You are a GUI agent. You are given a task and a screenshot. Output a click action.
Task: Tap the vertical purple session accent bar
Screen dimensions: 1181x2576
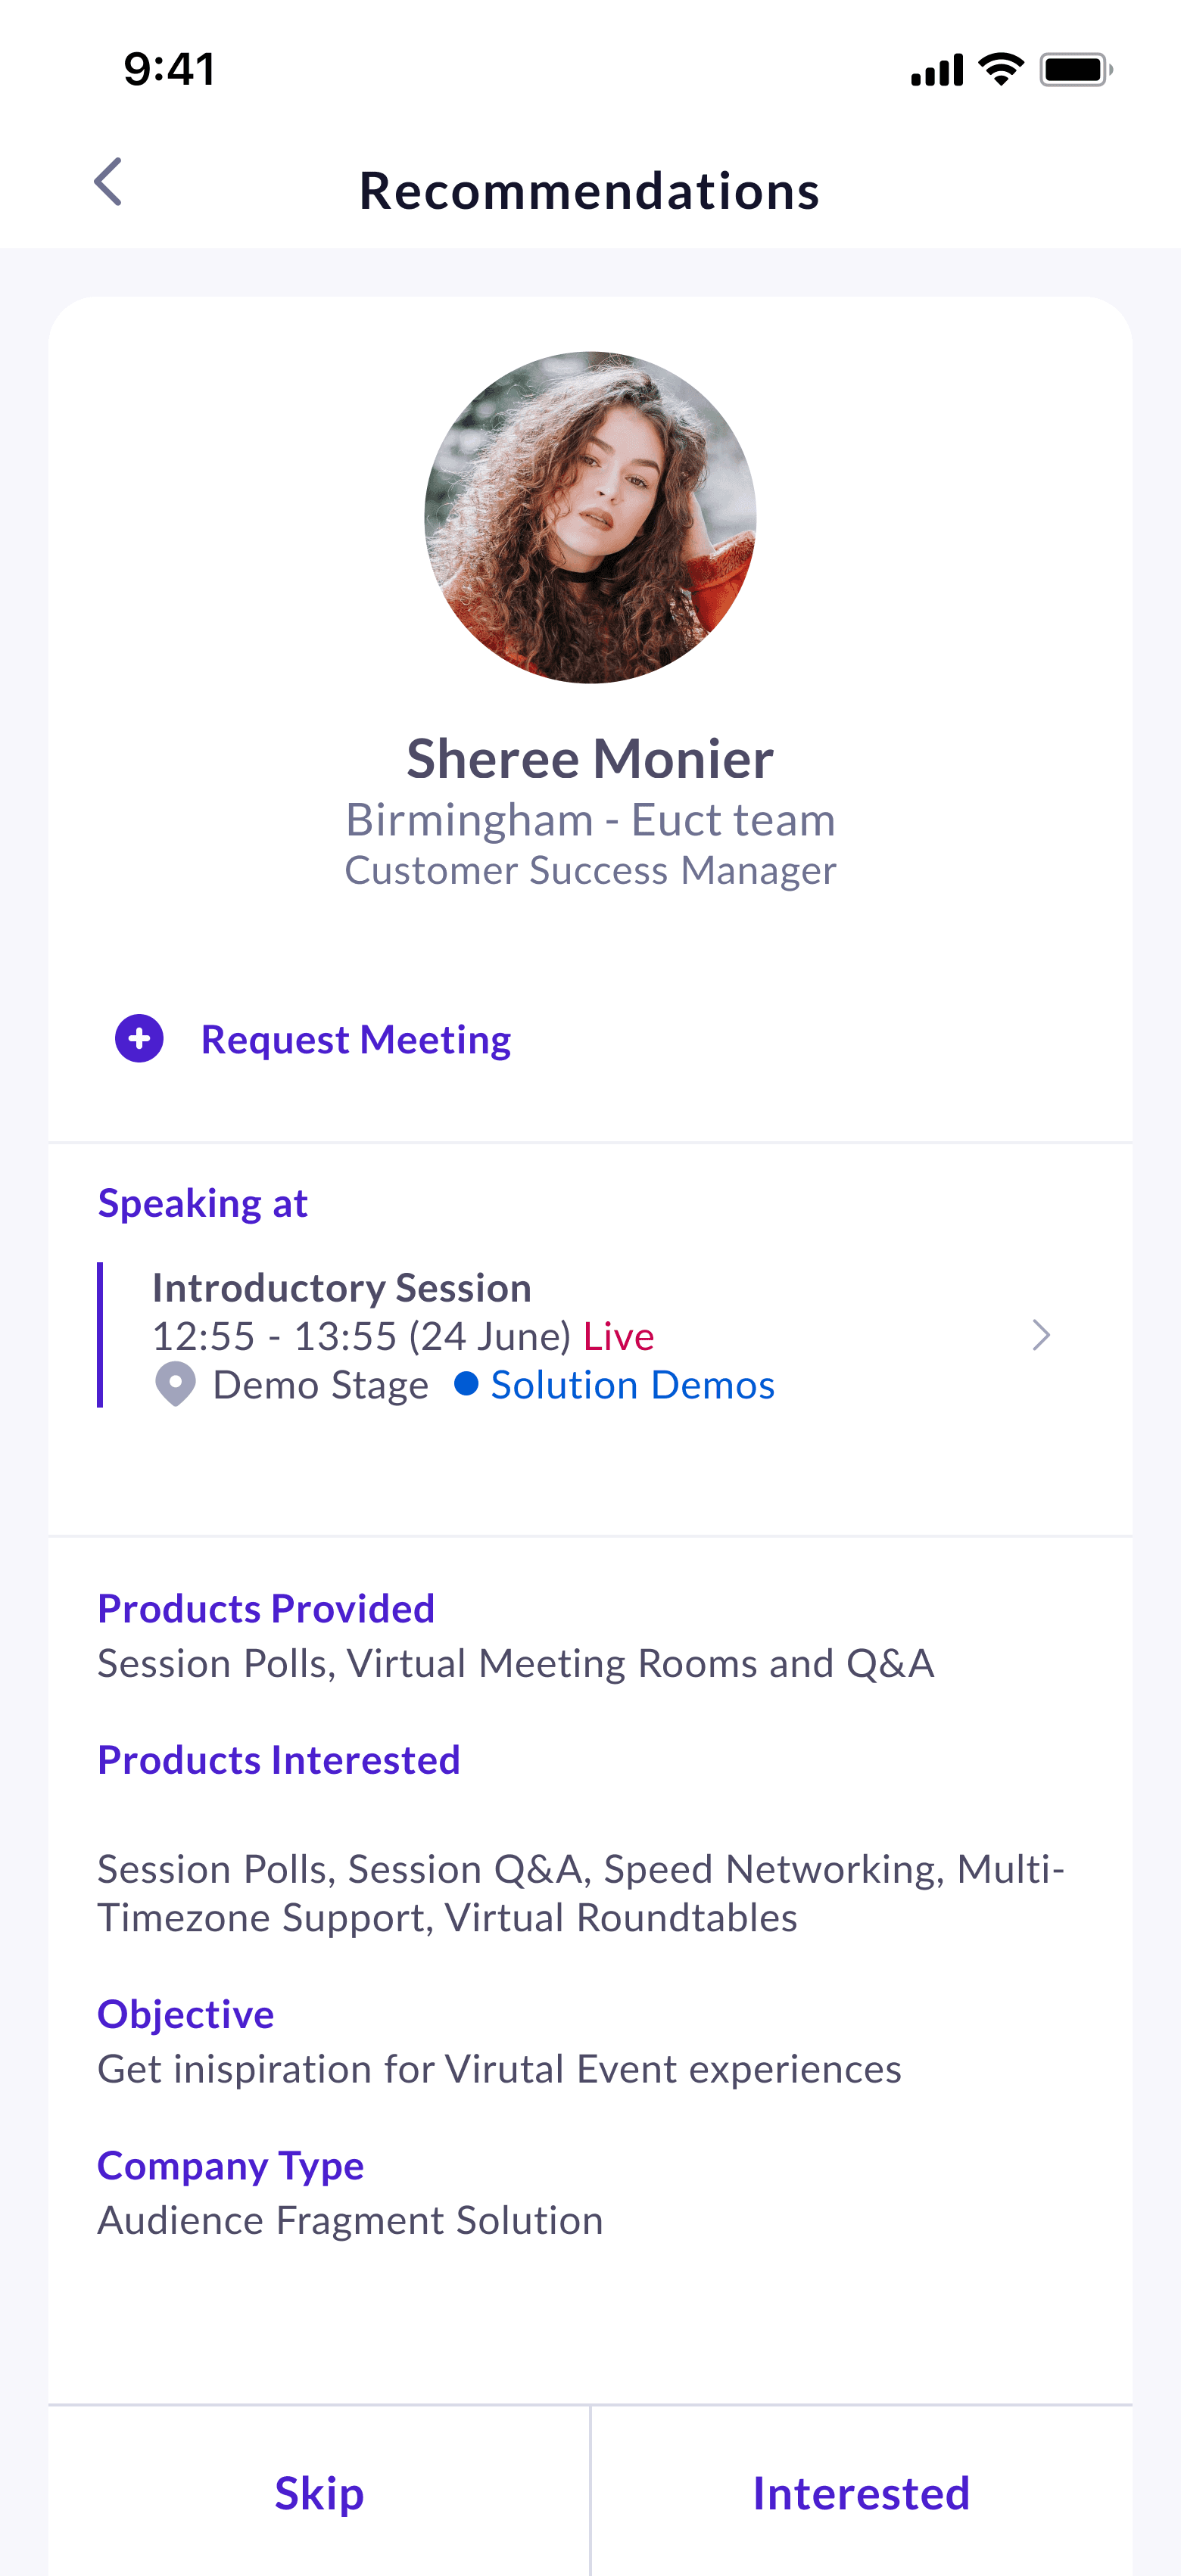click(x=100, y=1335)
